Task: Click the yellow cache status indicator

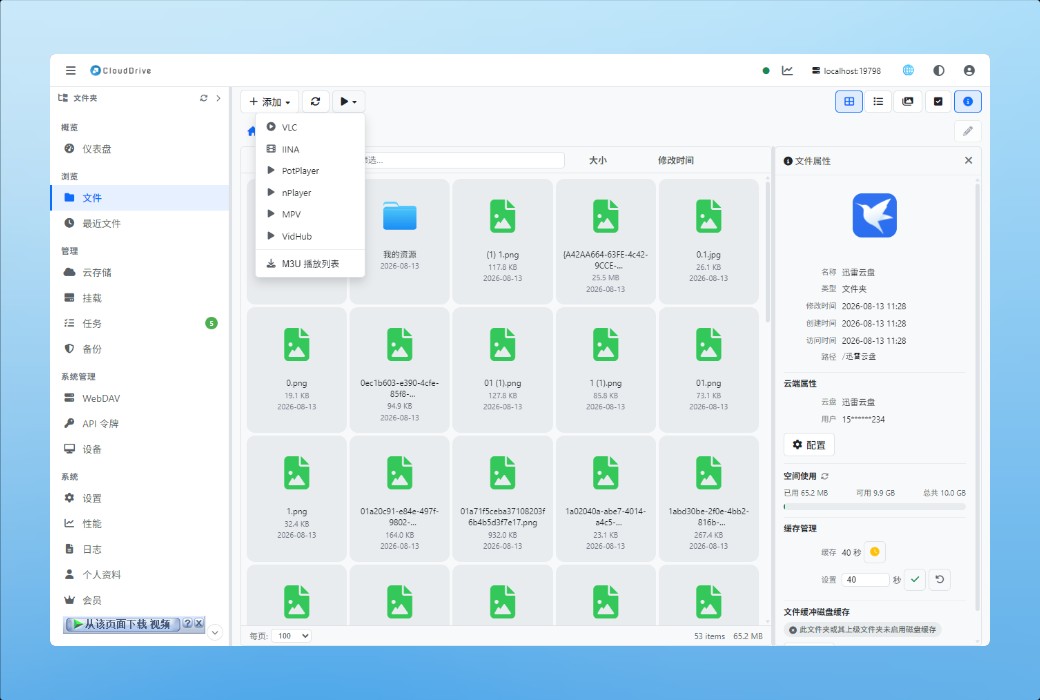Action: (x=874, y=552)
